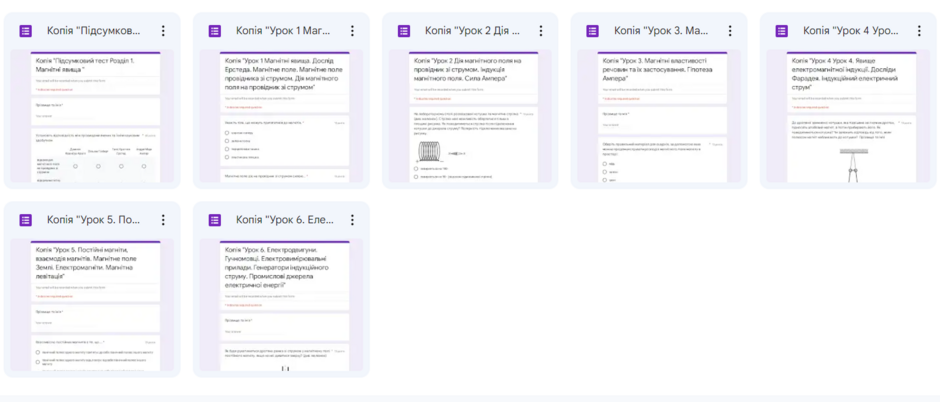
Task: Open the "Урок 4 Уро..." form preview thumbnail
Action: 848,116
